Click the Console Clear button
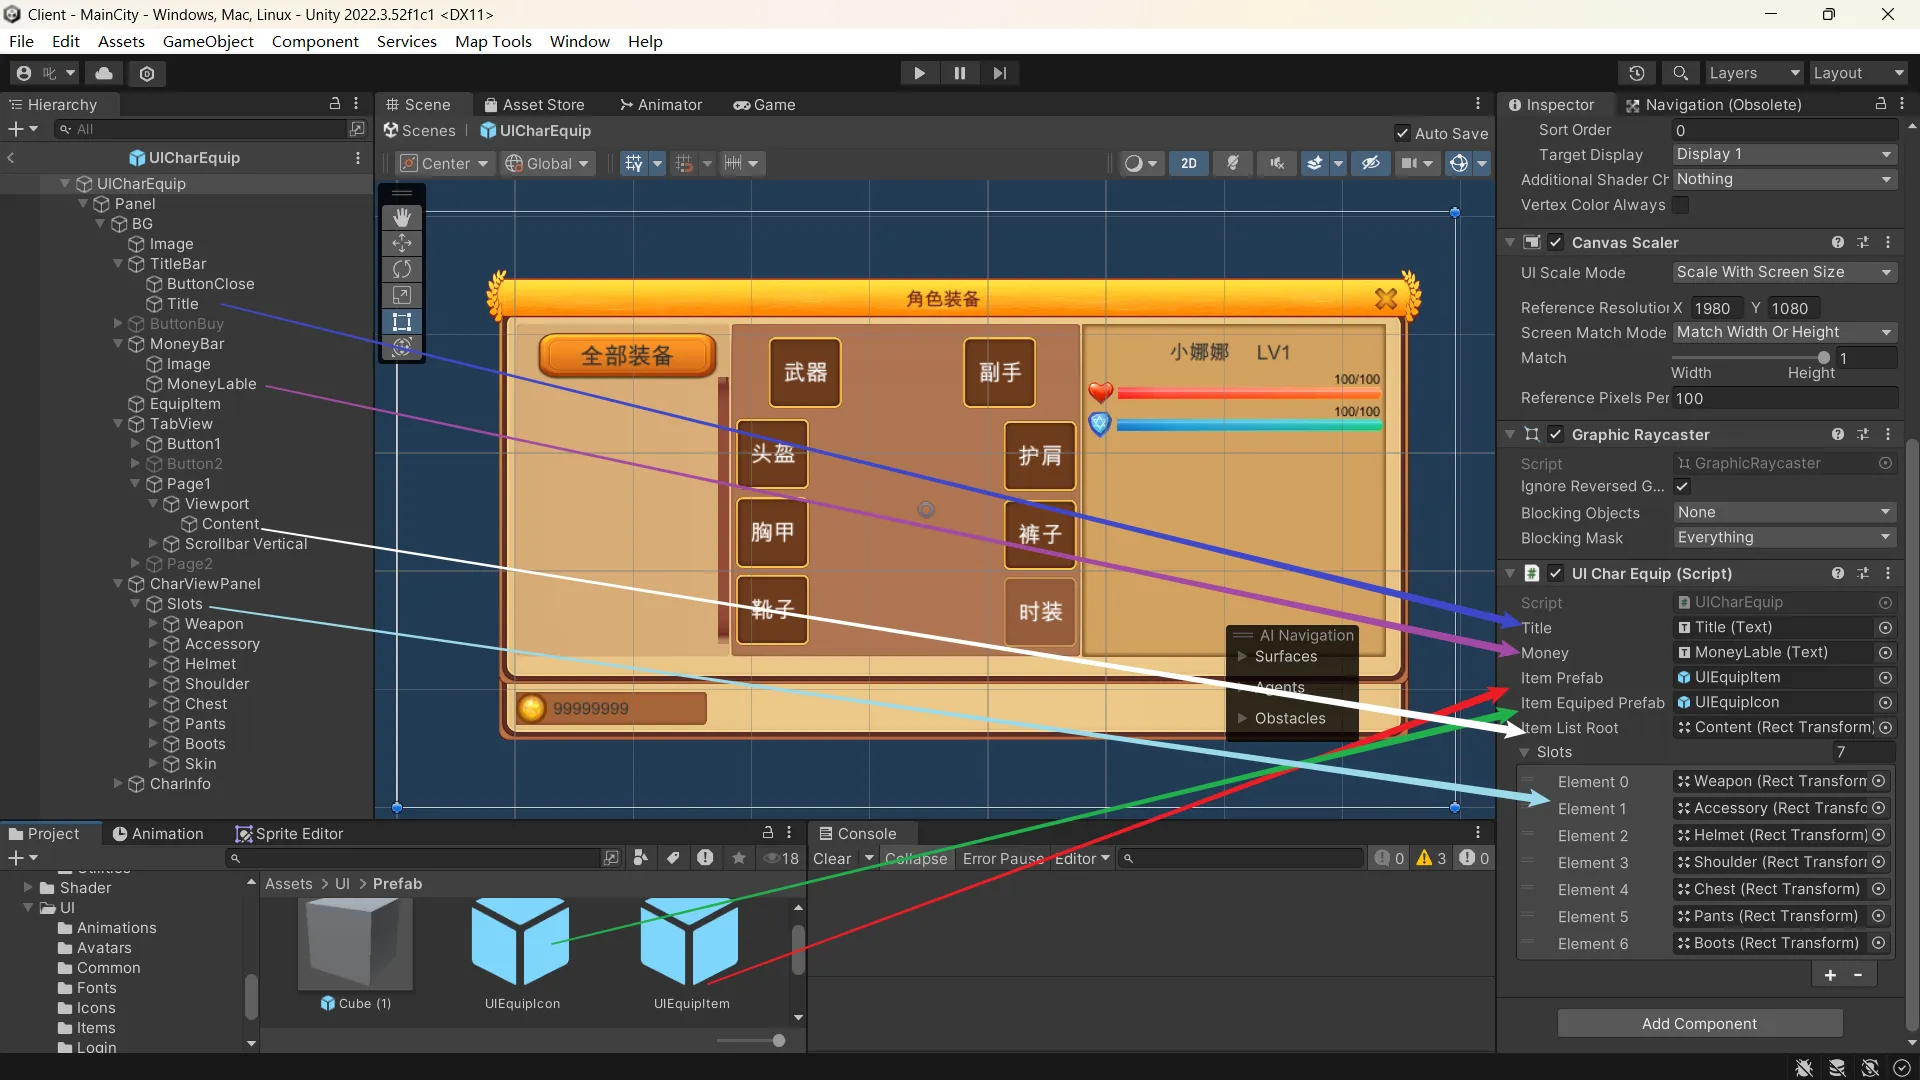This screenshot has width=1920, height=1080. (x=831, y=858)
